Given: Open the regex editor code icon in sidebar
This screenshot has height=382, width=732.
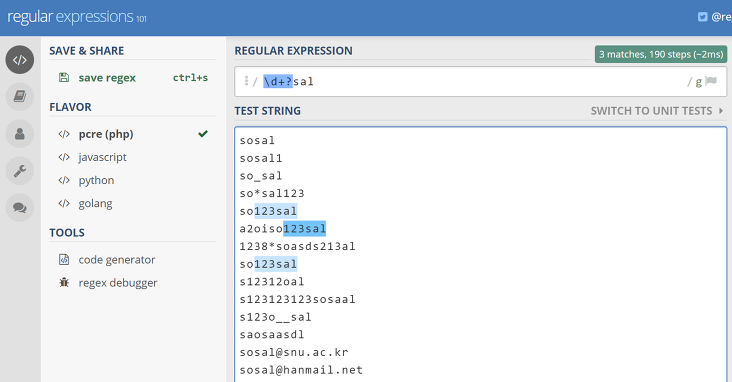Looking at the screenshot, I should click(x=20, y=60).
